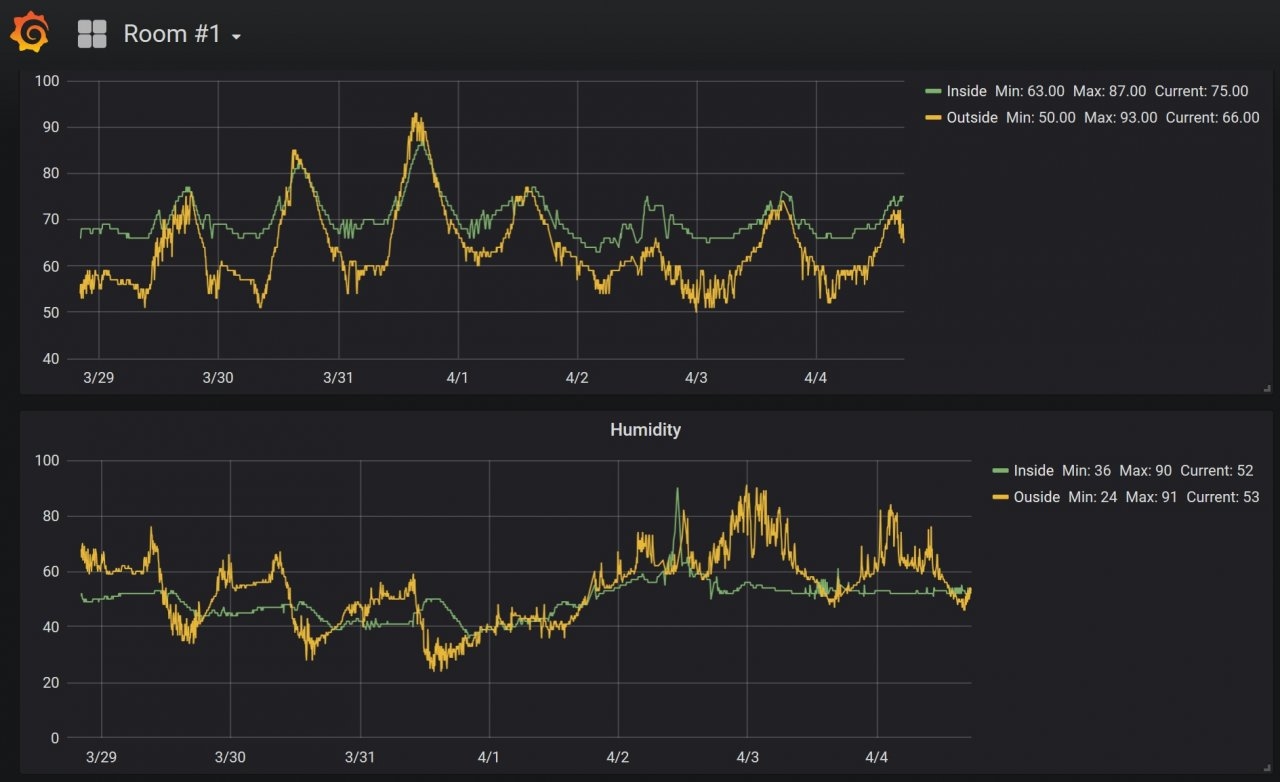Toggle the Outside series in temperature legend

(972, 118)
